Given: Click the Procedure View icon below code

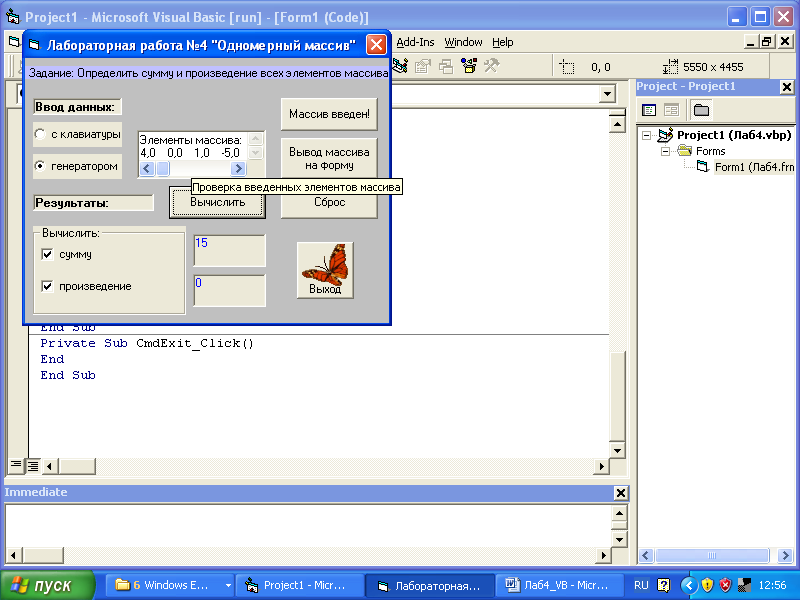Looking at the screenshot, I should pyautogui.click(x=16, y=465).
